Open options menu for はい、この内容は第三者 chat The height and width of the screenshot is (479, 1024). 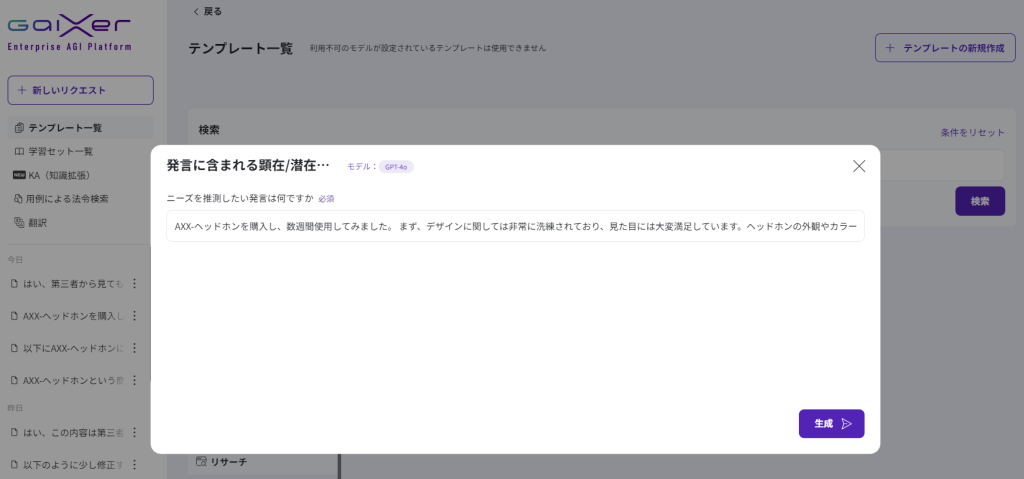tap(134, 433)
